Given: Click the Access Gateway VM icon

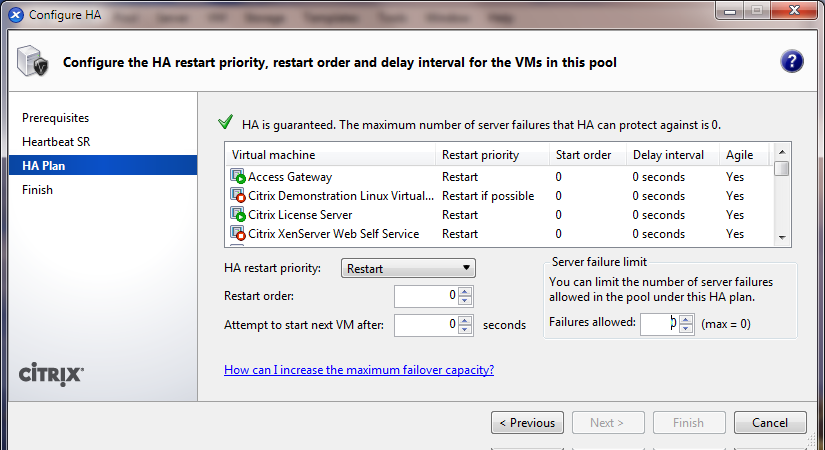Looking at the screenshot, I should (x=238, y=176).
